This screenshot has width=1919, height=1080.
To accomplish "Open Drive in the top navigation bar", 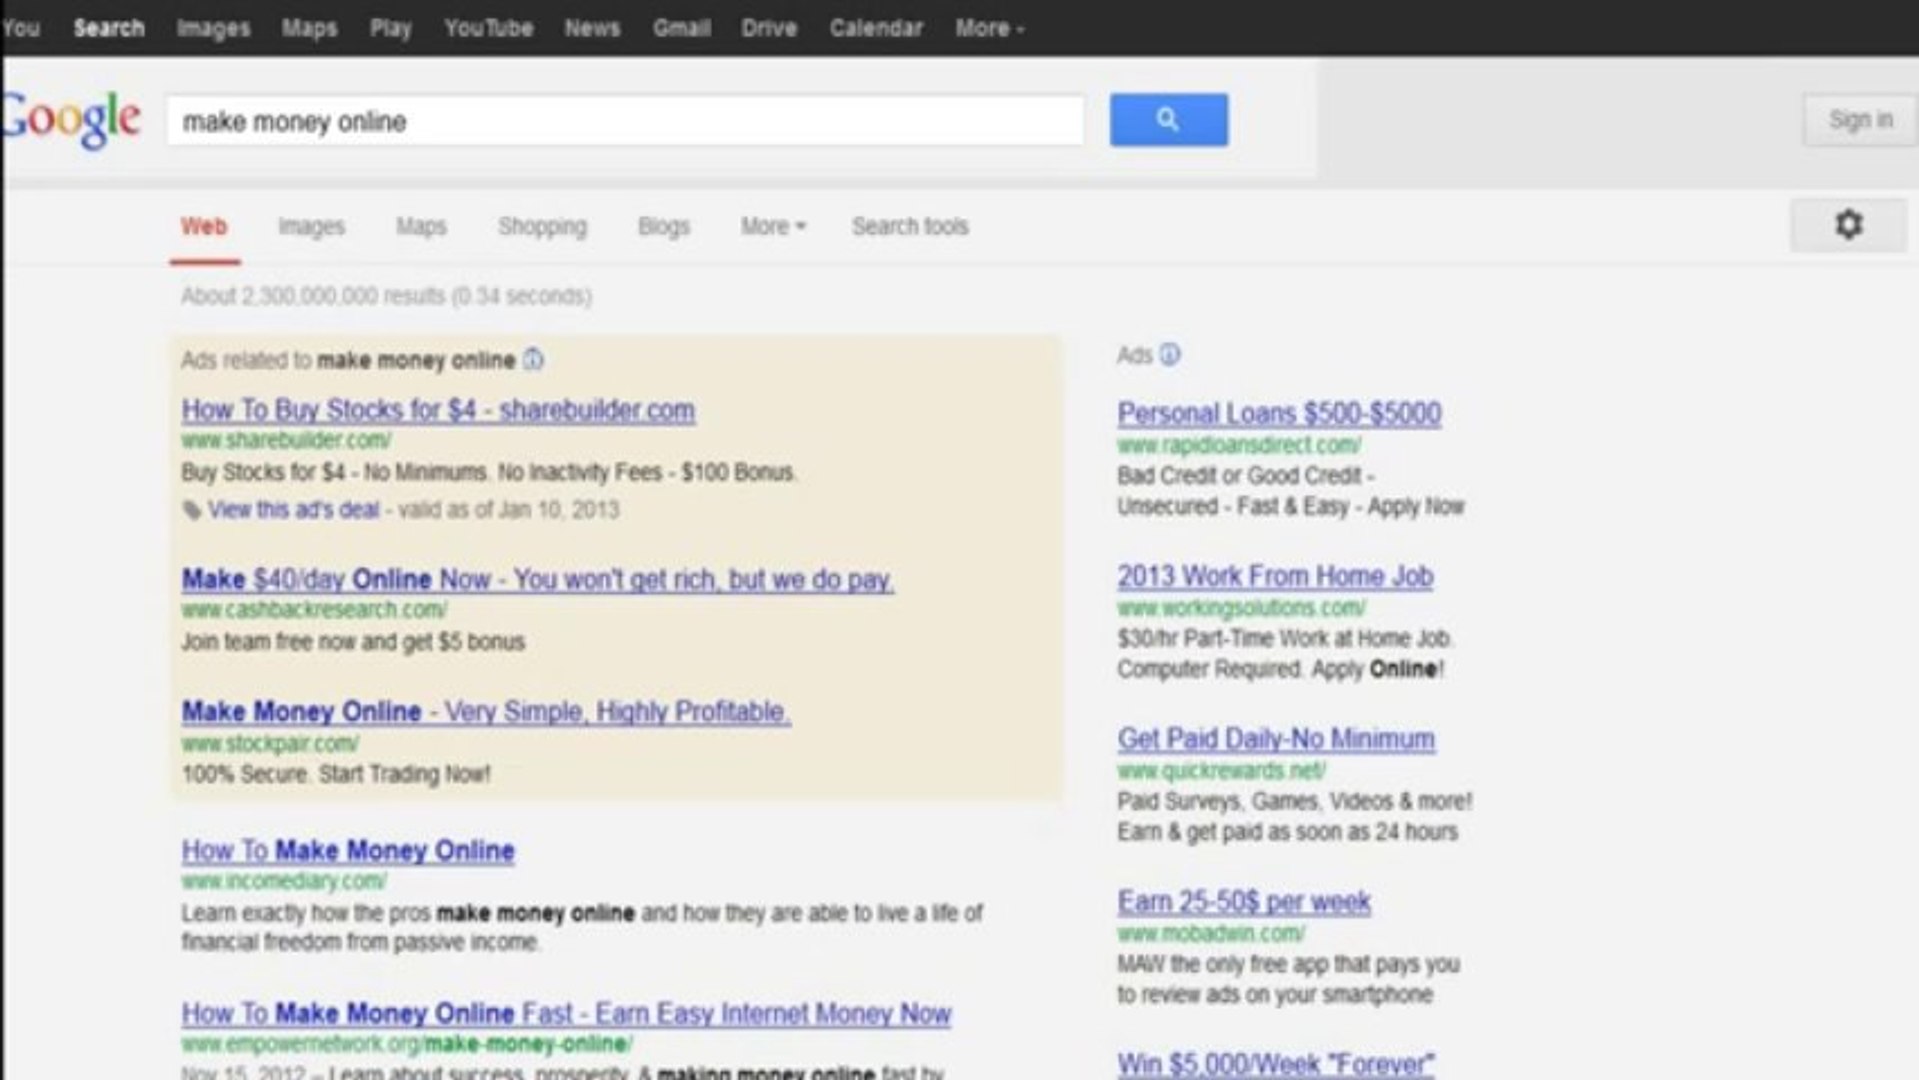I will point(769,28).
